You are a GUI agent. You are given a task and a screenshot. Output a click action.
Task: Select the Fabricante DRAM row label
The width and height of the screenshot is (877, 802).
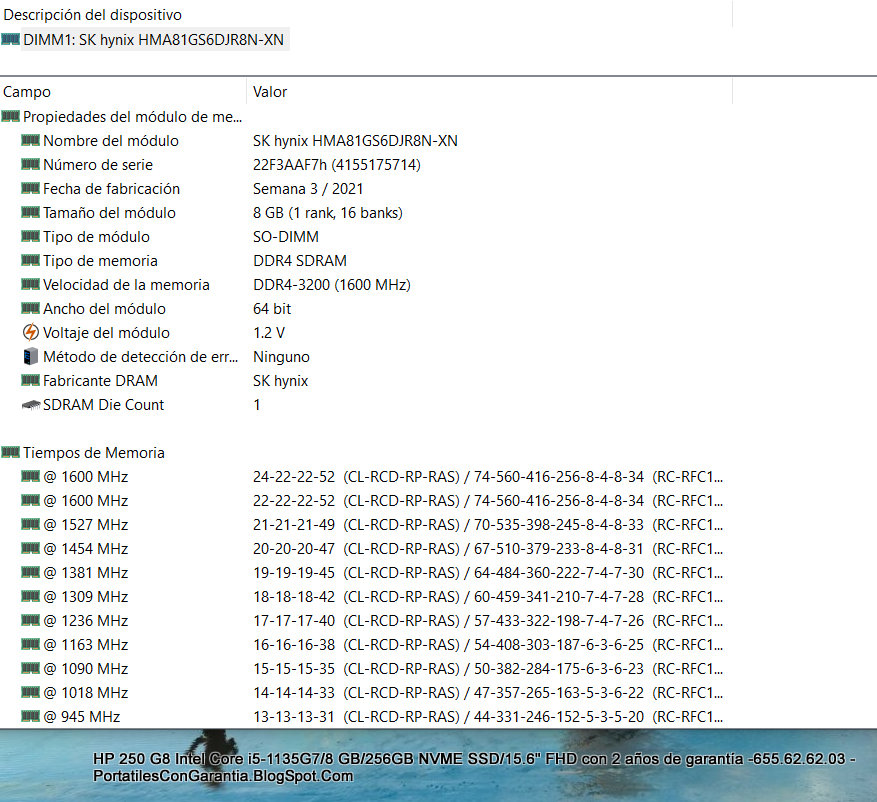[100, 381]
